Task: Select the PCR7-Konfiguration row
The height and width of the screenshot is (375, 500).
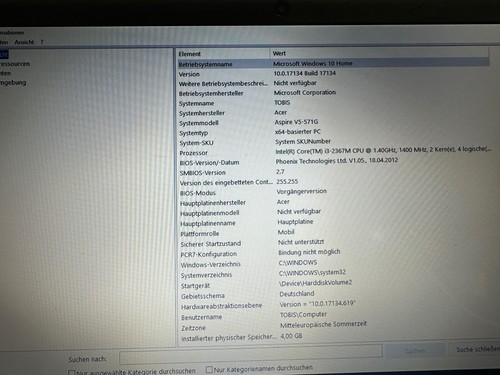Action: [x=333, y=254]
